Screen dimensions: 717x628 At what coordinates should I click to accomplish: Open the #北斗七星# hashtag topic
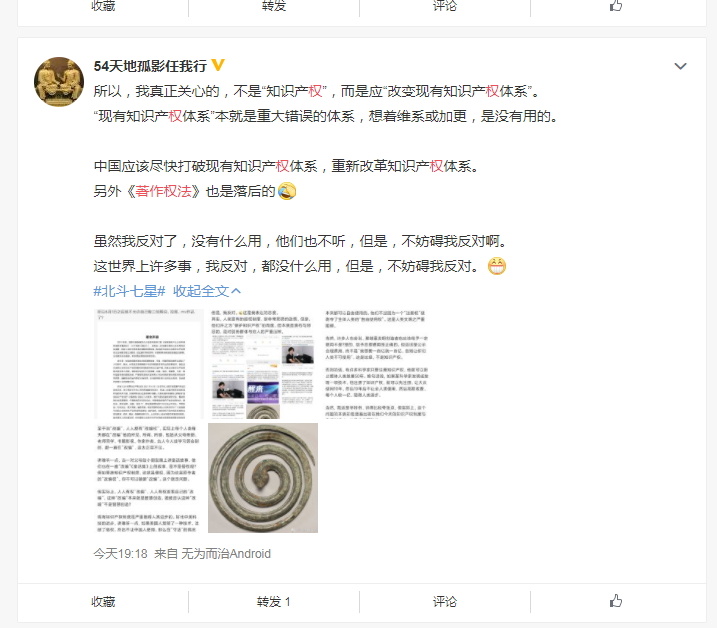pos(129,291)
